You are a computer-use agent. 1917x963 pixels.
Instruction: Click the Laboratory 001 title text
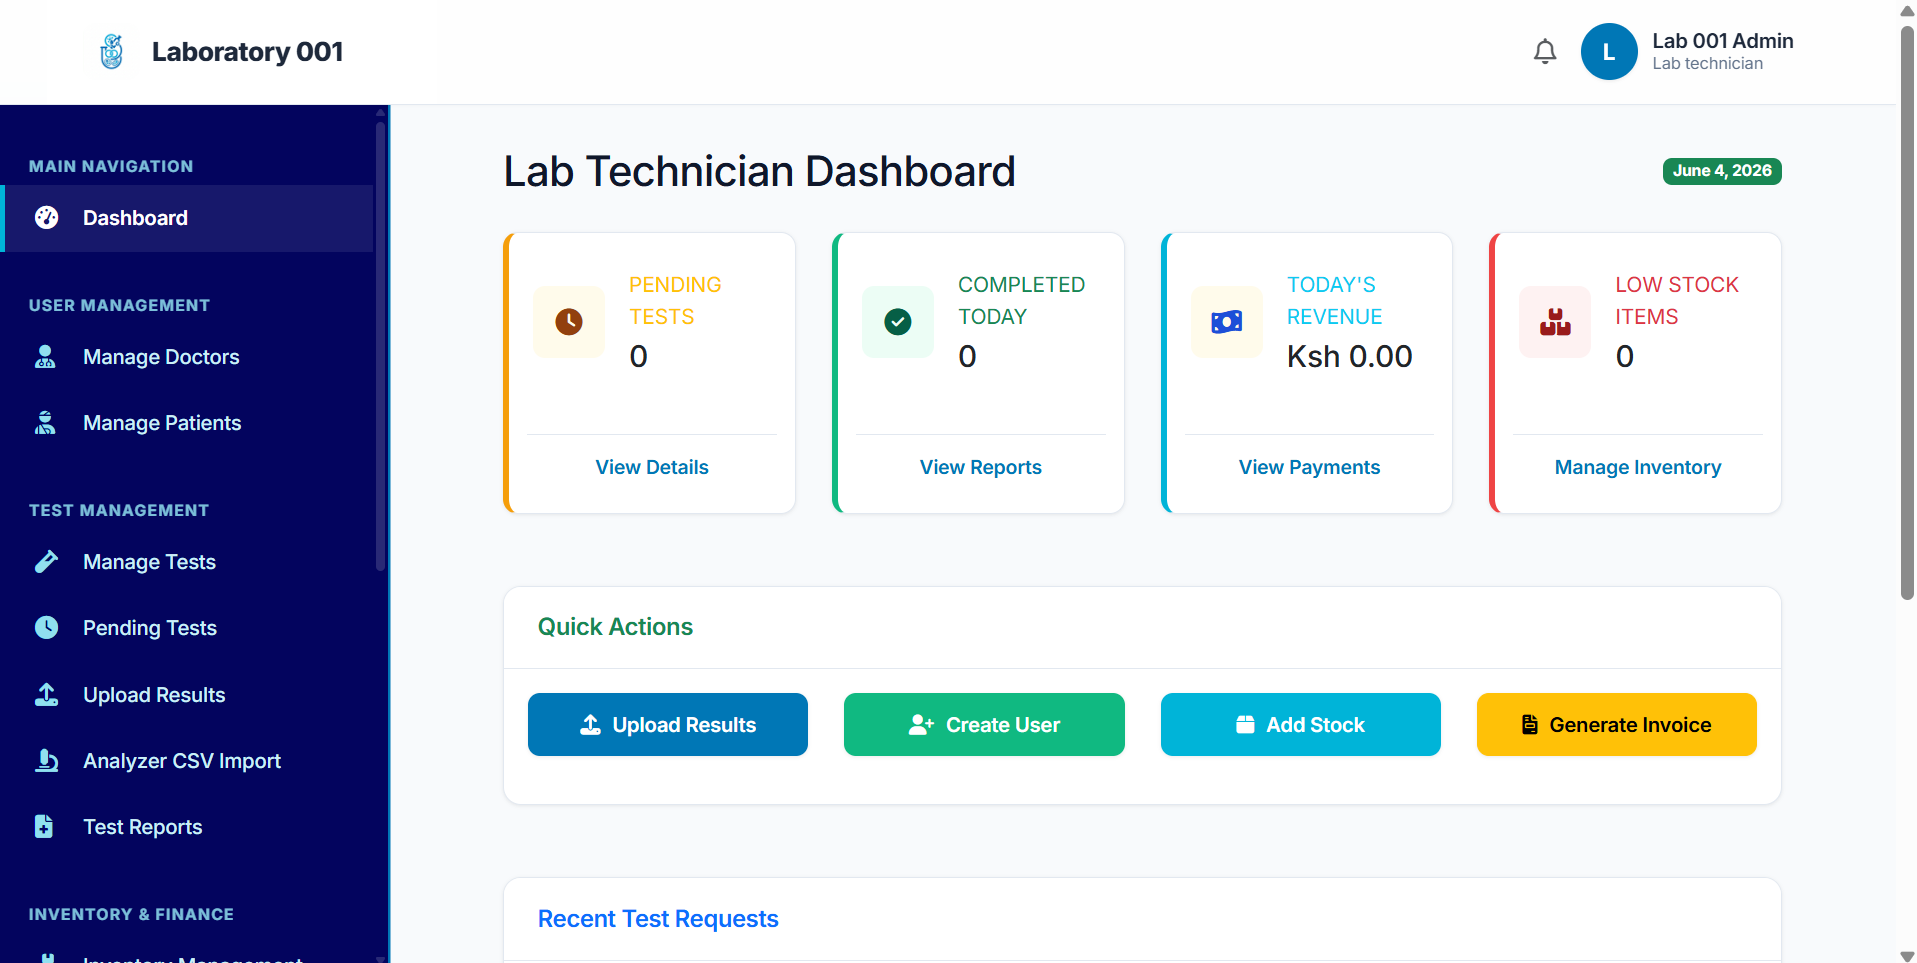coord(248,52)
